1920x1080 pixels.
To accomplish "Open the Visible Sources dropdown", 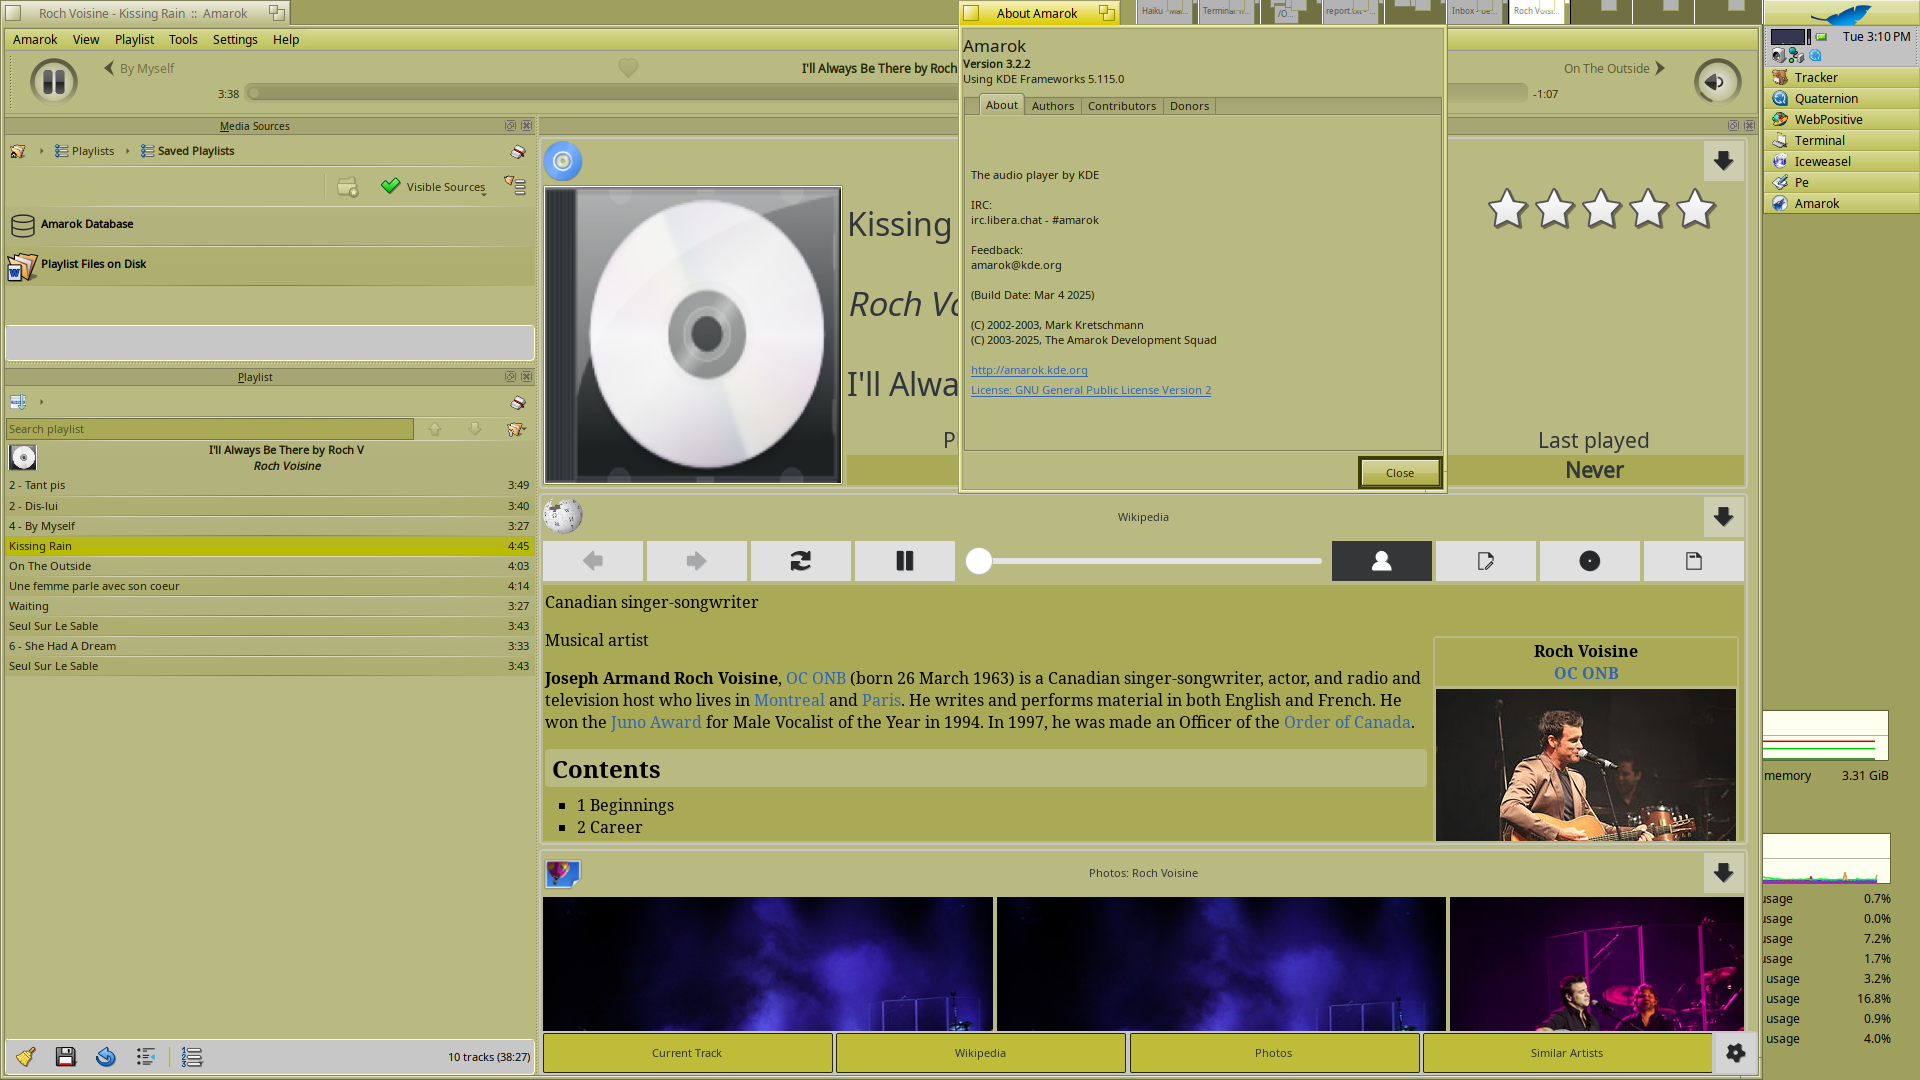I will 434,187.
